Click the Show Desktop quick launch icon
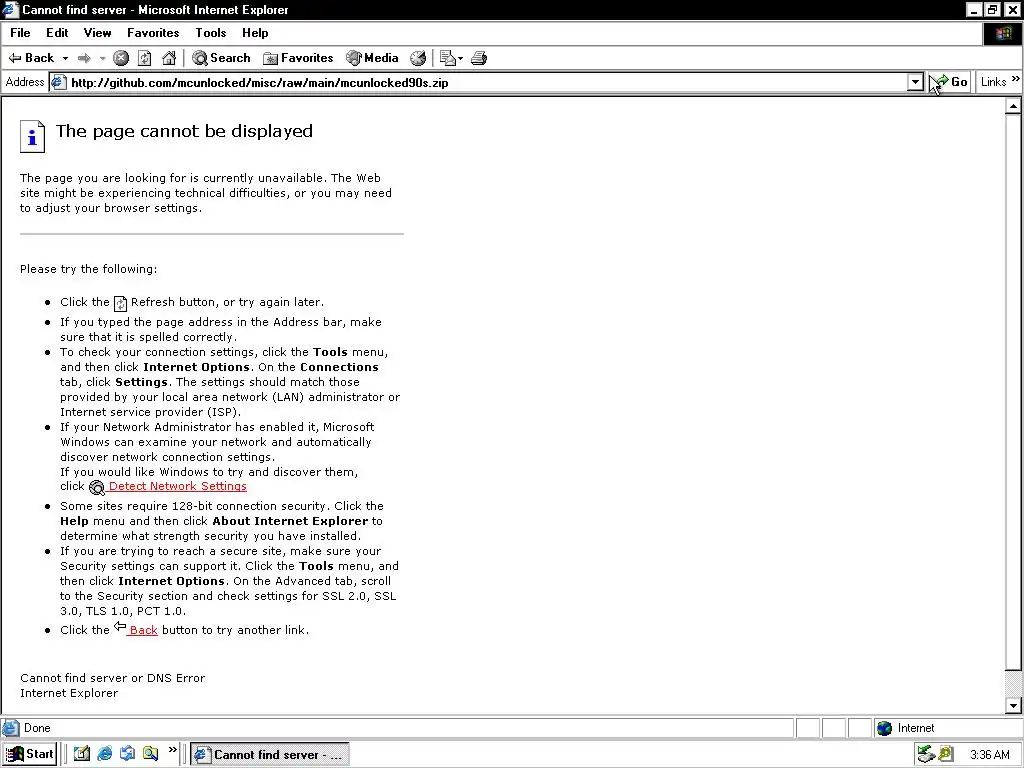 tap(82, 754)
